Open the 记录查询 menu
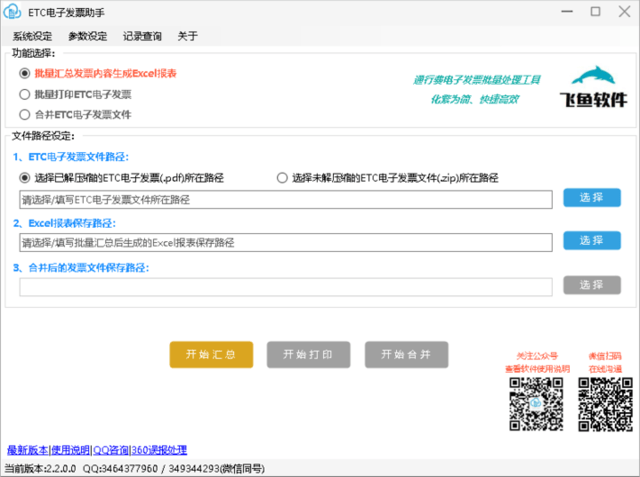 (x=142, y=36)
